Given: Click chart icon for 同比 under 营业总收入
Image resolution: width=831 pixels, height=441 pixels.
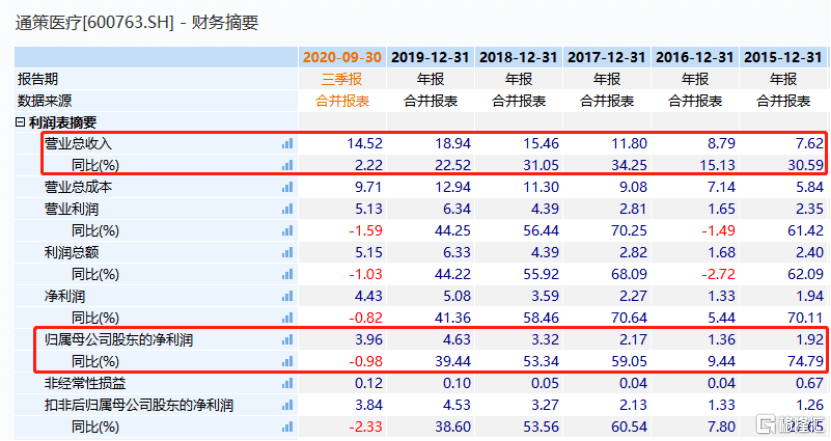Looking at the screenshot, I should click(288, 165).
